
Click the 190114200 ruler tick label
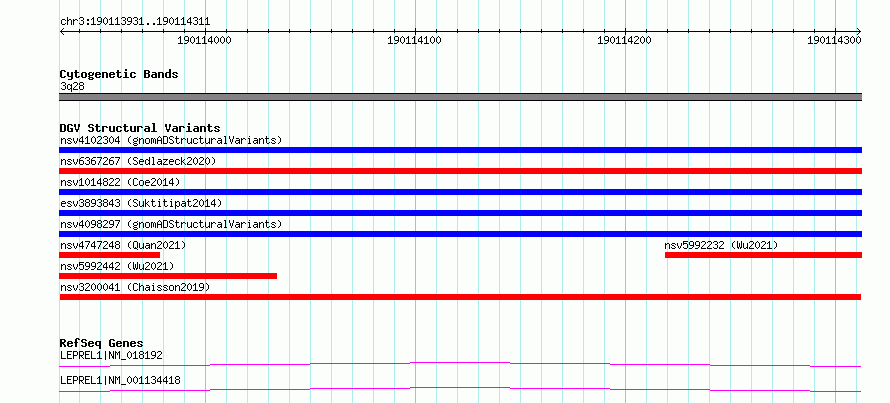[624, 40]
